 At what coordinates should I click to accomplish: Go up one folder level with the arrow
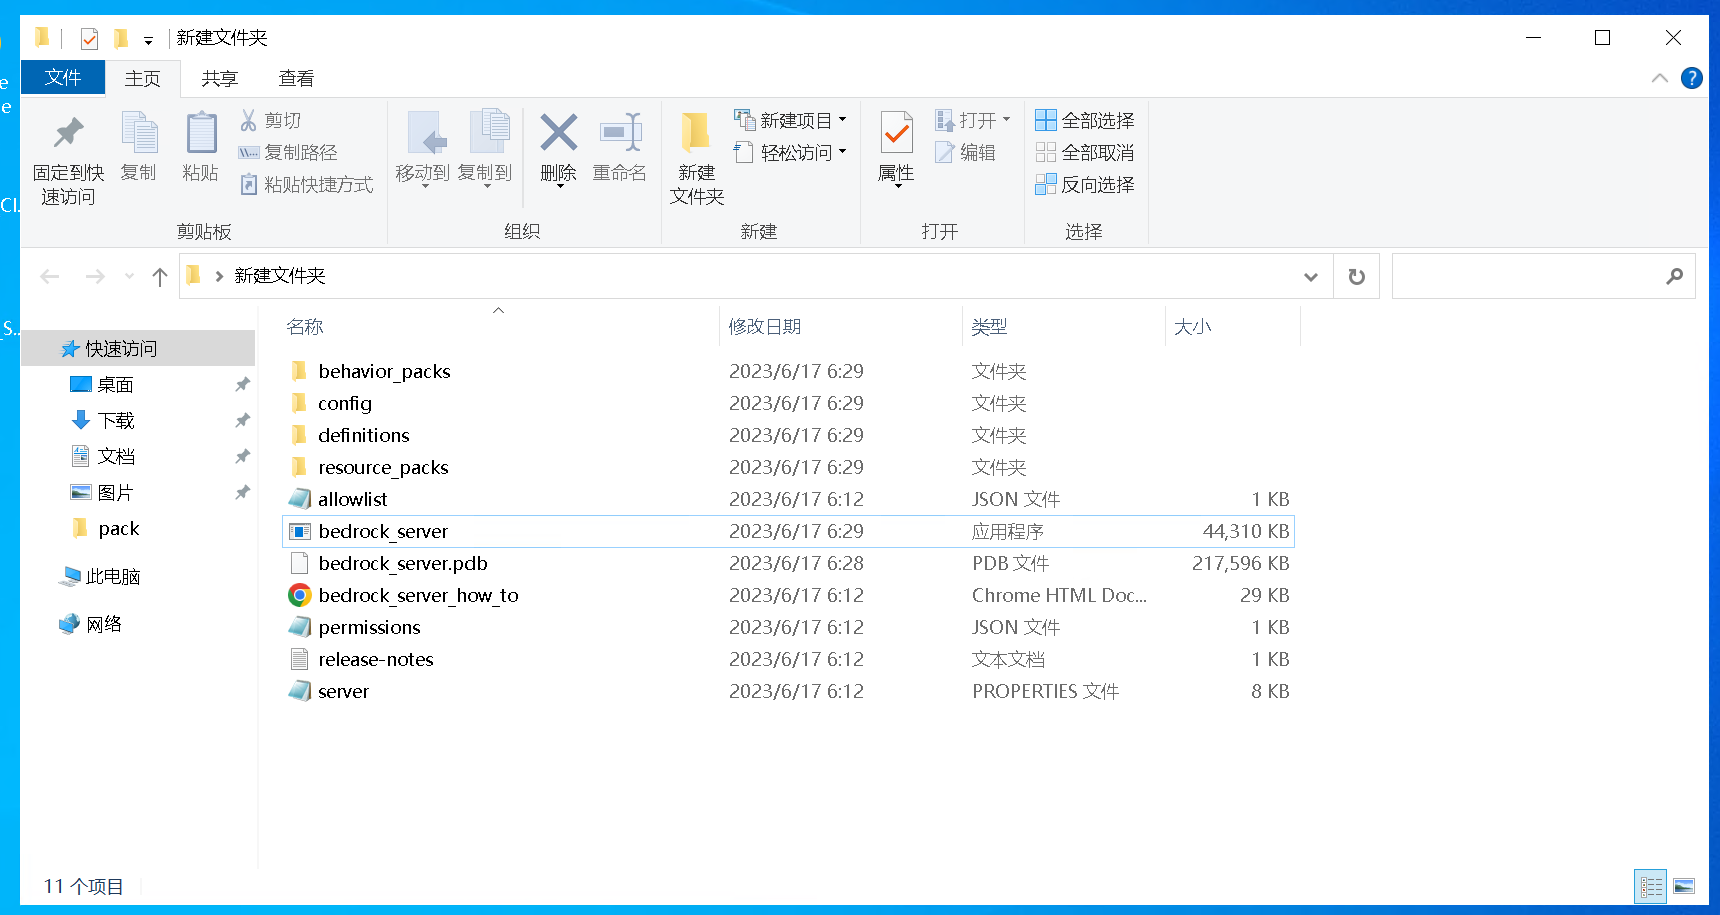coord(160,277)
